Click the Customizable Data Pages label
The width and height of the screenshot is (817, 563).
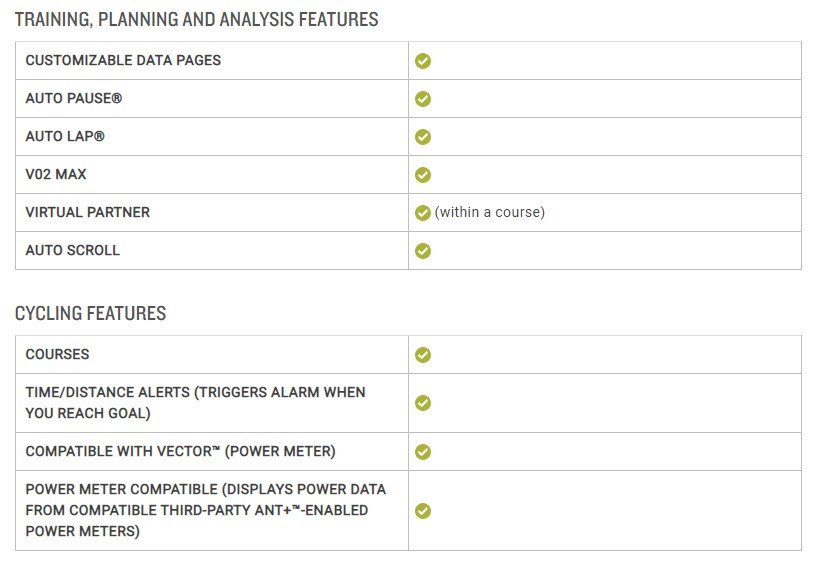[x=123, y=60]
